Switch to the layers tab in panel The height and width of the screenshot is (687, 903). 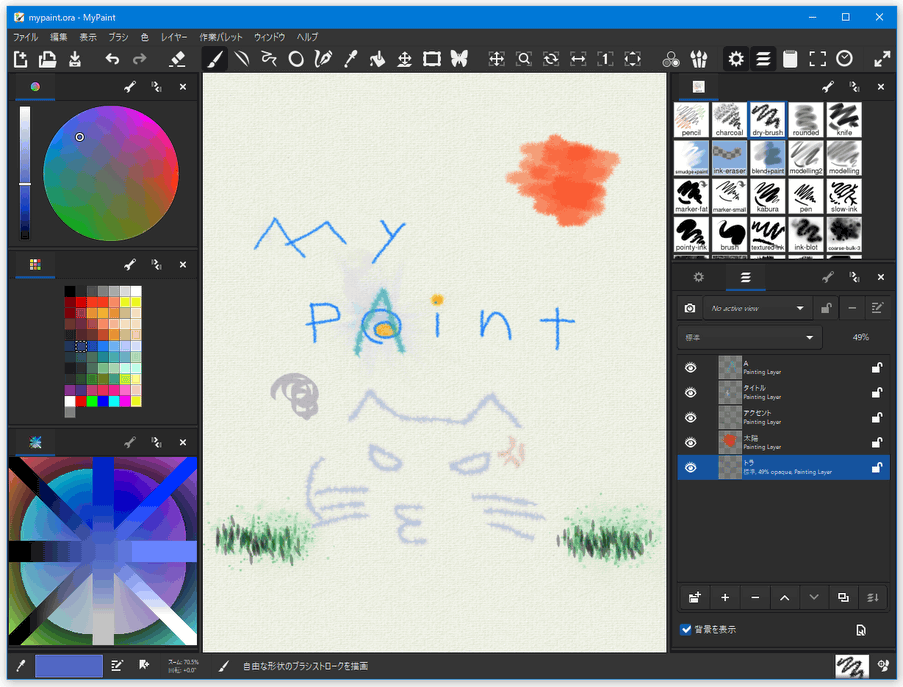pos(745,278)
